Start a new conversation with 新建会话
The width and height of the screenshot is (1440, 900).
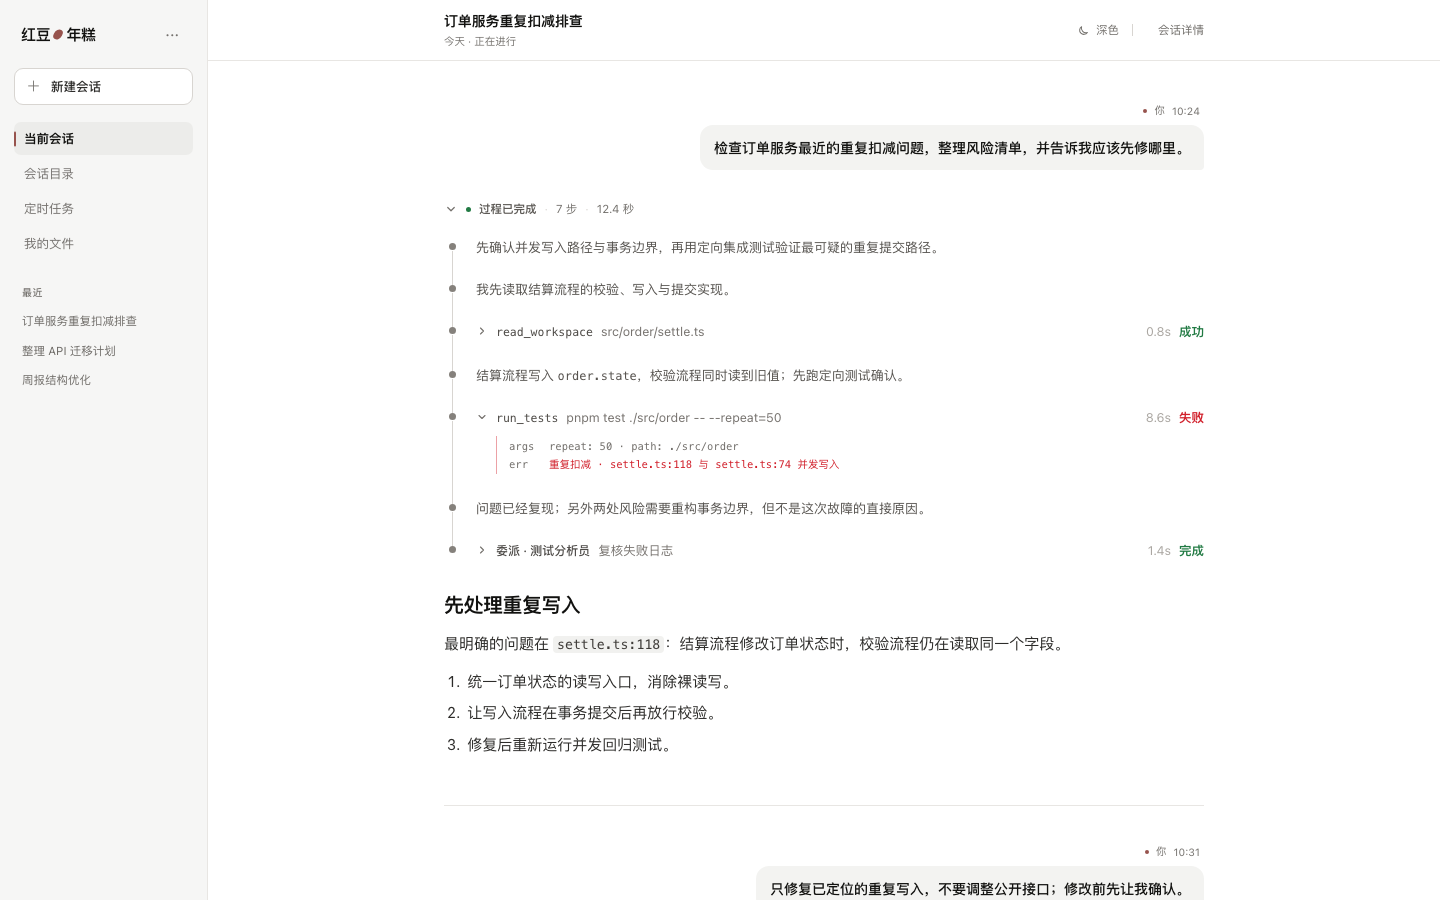pos(103,86)
